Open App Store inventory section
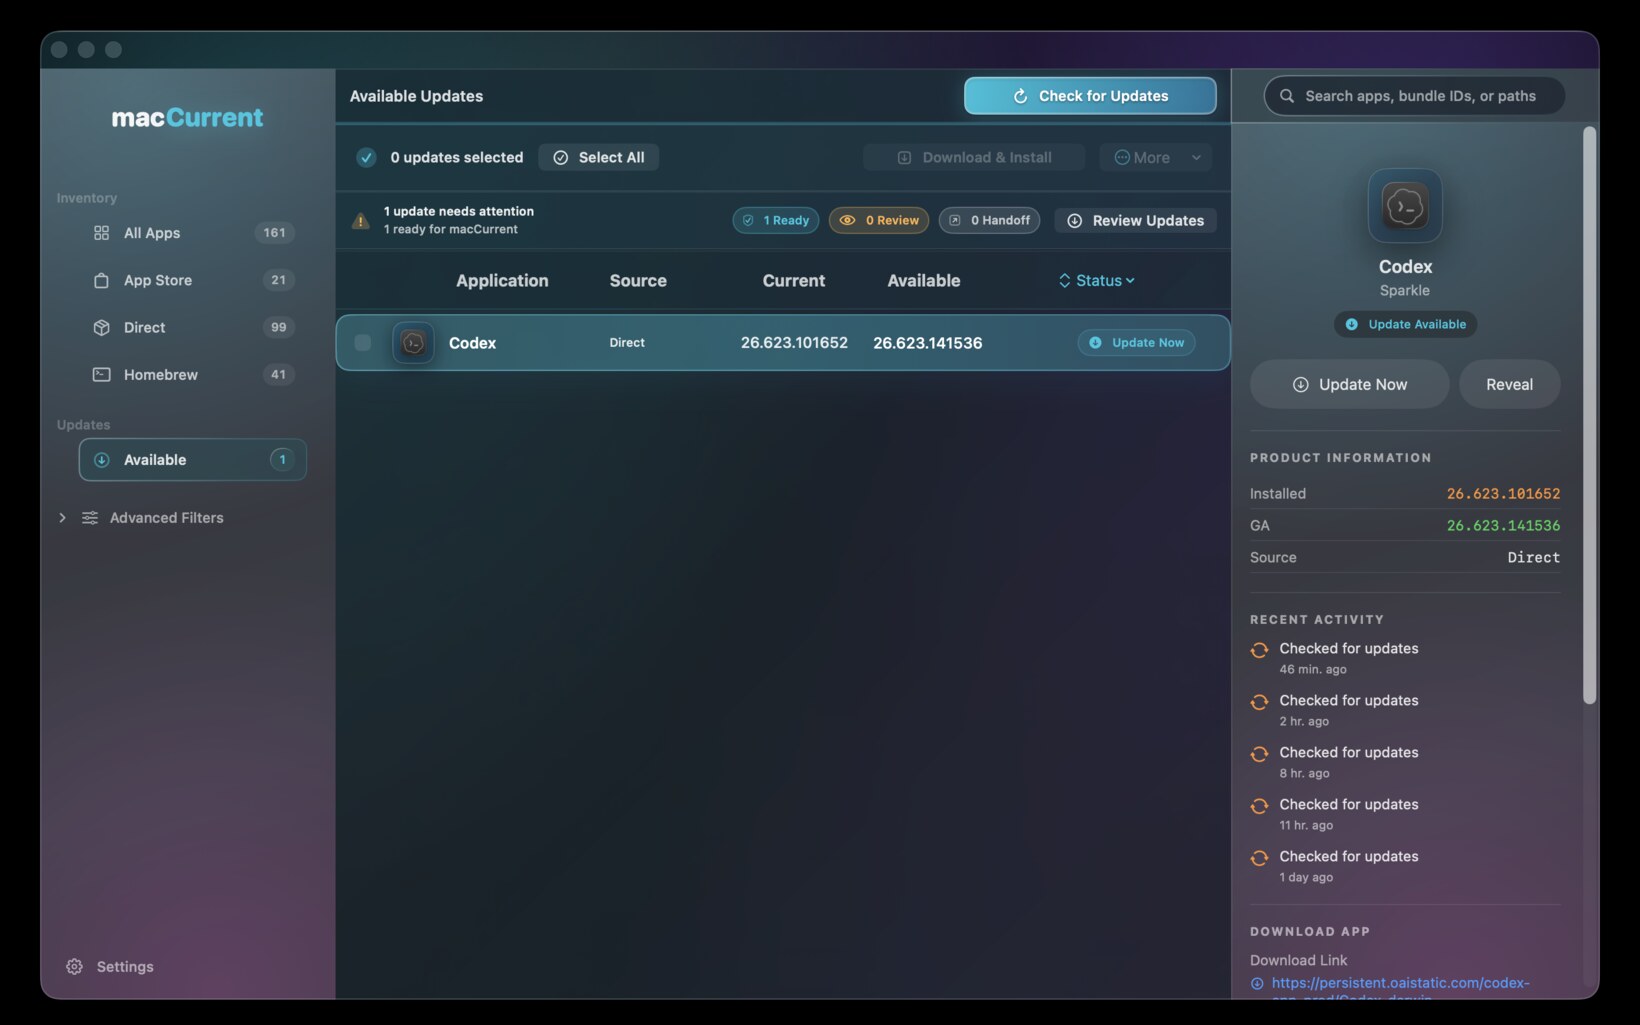The image size is (1640, 1025). tap(192, 280)
